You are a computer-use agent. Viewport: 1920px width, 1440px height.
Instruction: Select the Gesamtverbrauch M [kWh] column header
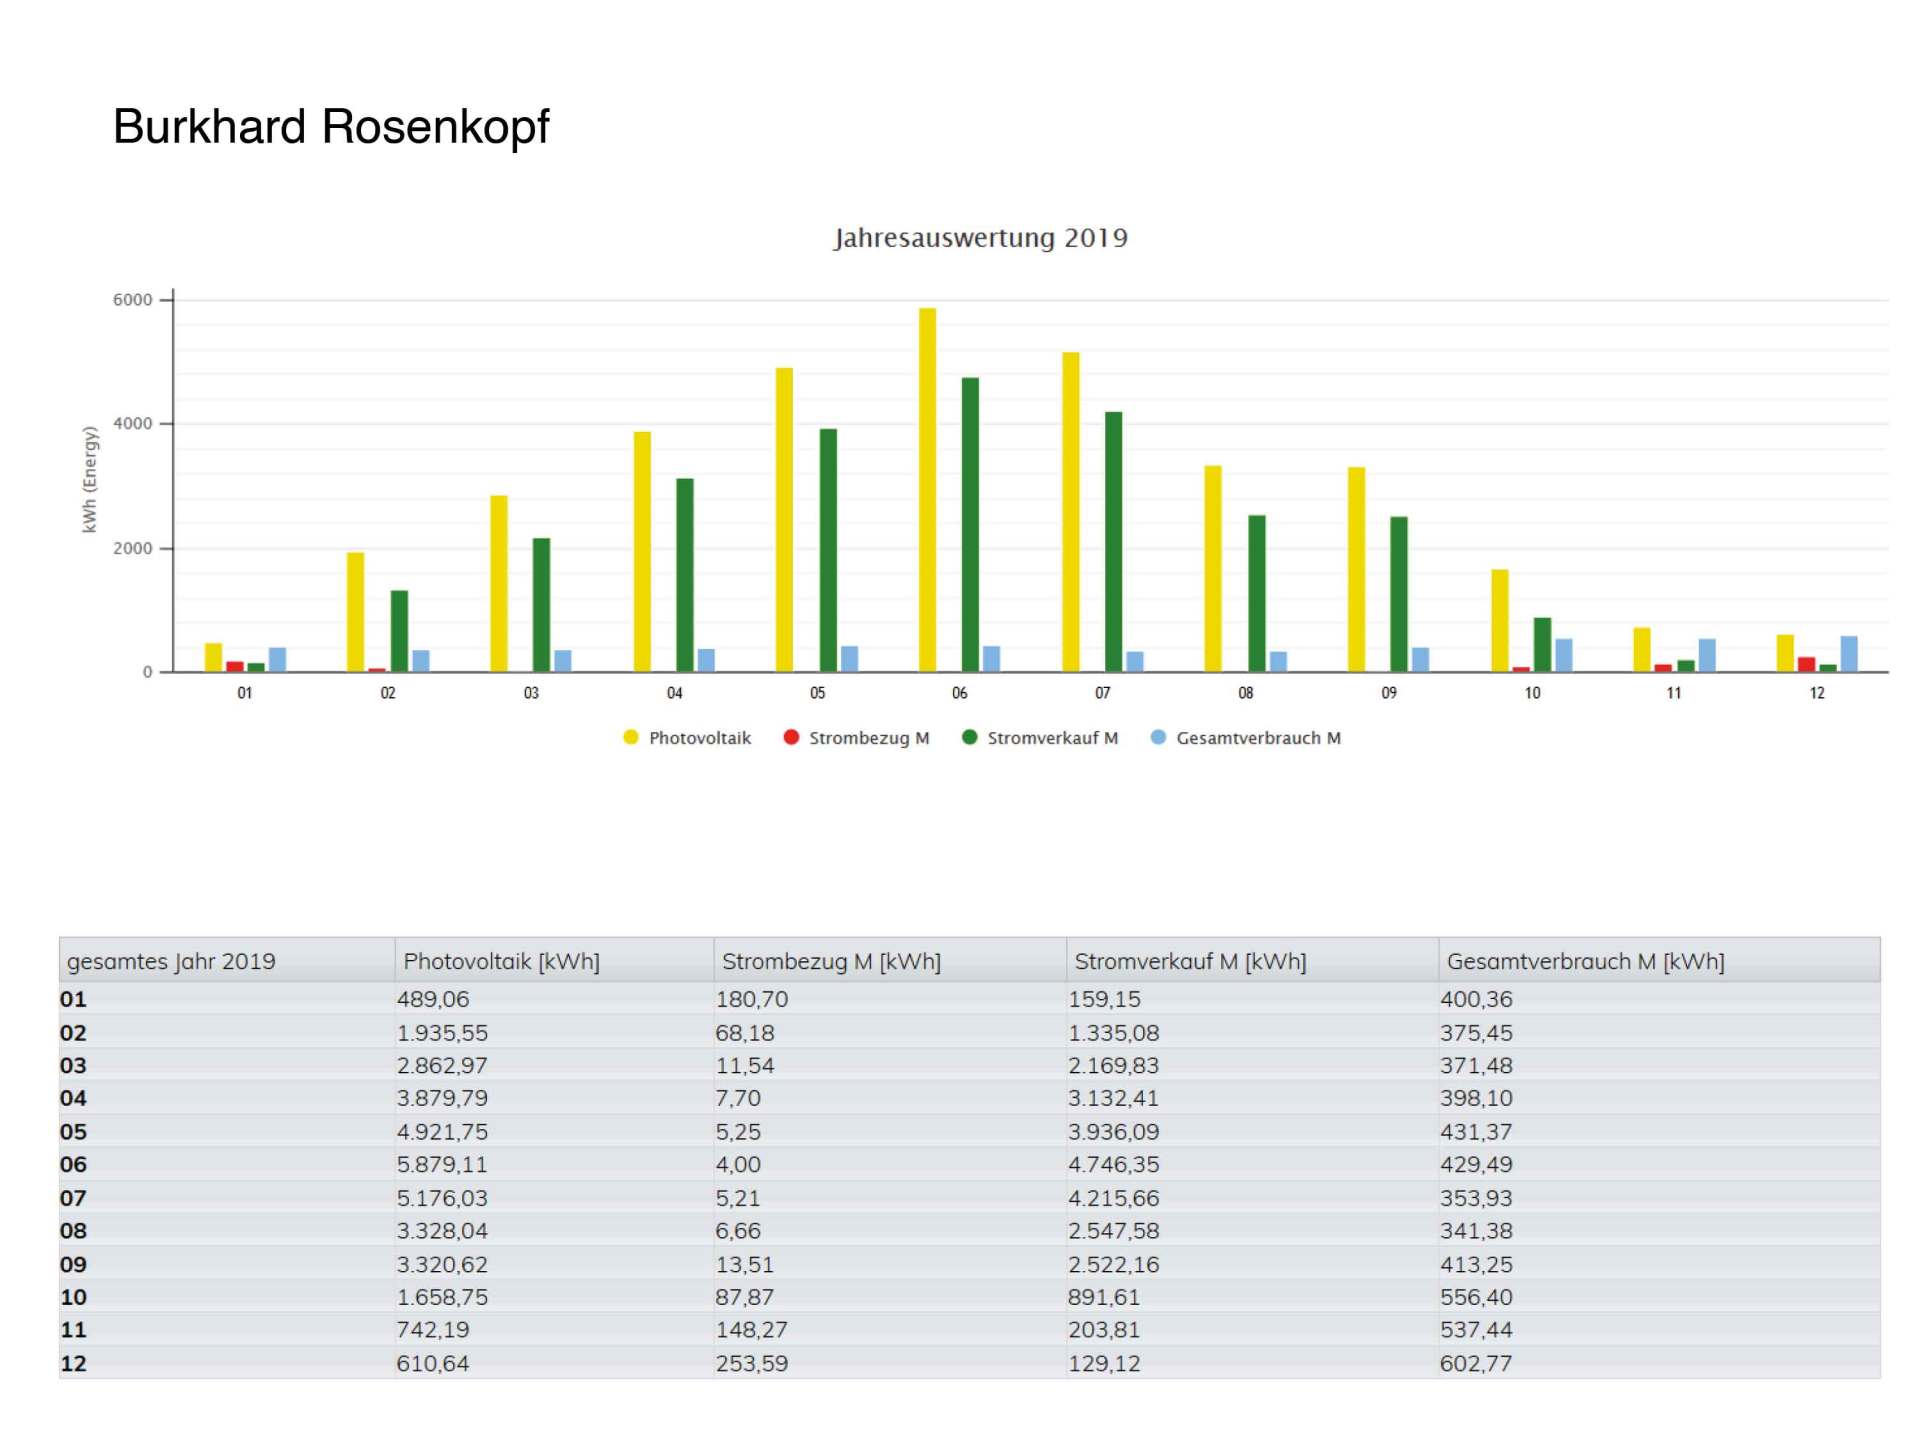pyautogui.click(x=1585, y=961)
